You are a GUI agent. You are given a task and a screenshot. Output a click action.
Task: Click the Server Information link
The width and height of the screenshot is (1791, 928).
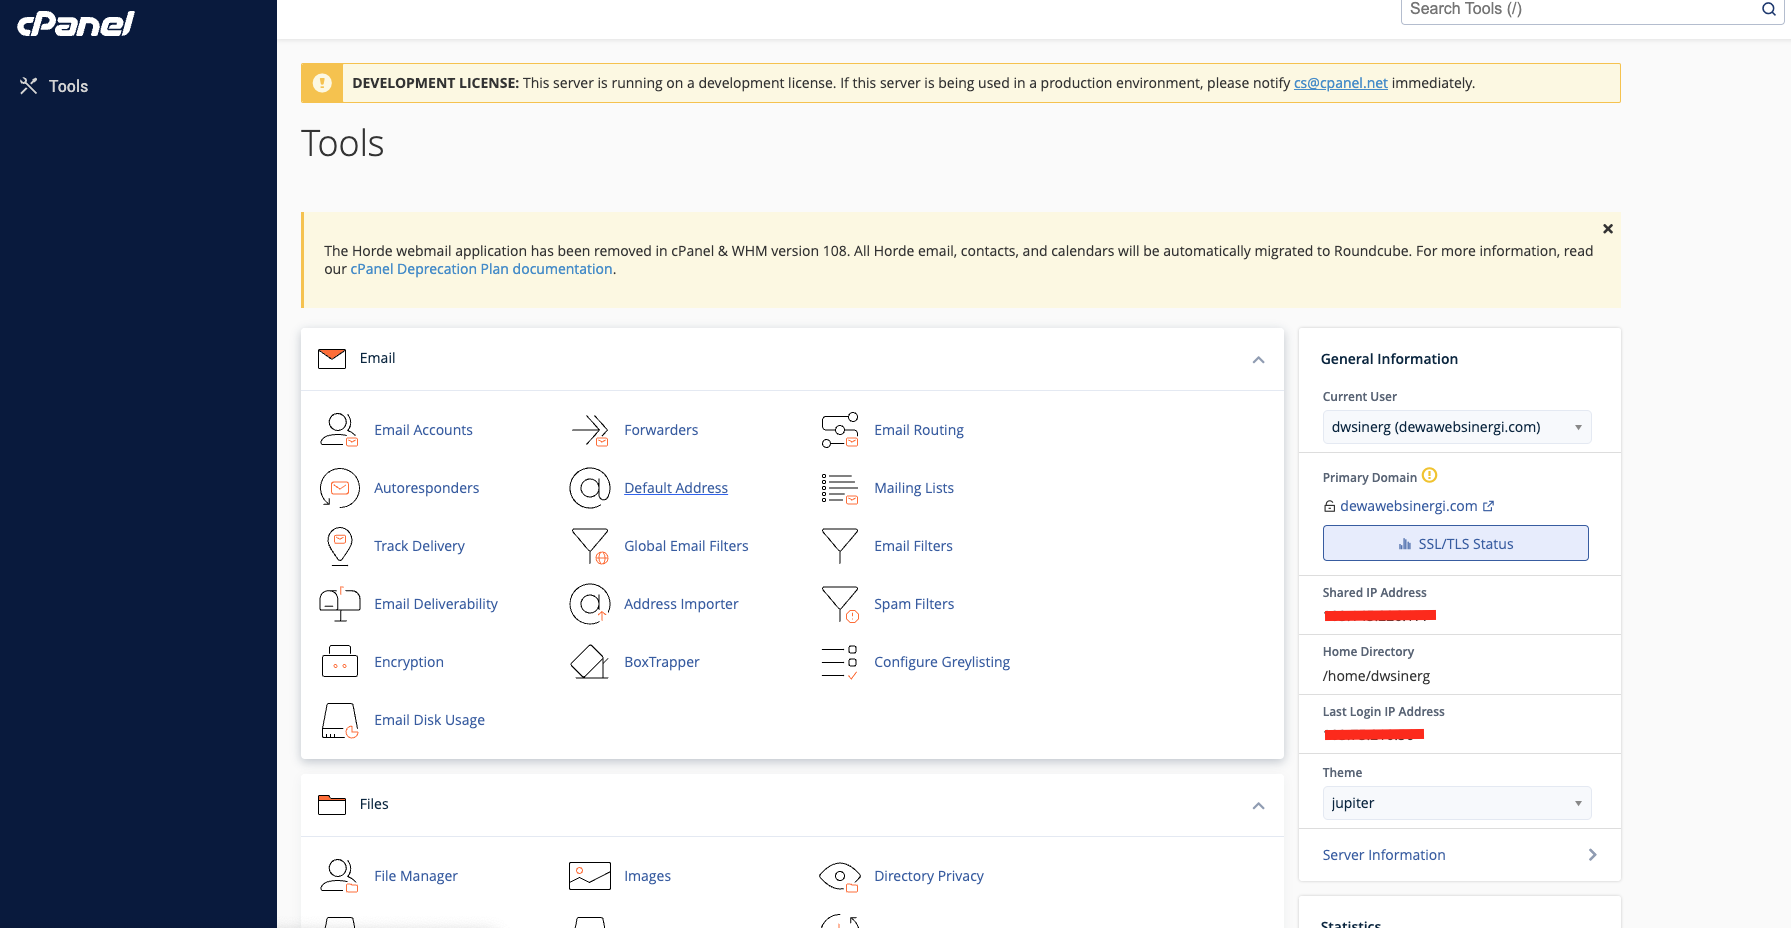pos(1384,855)
